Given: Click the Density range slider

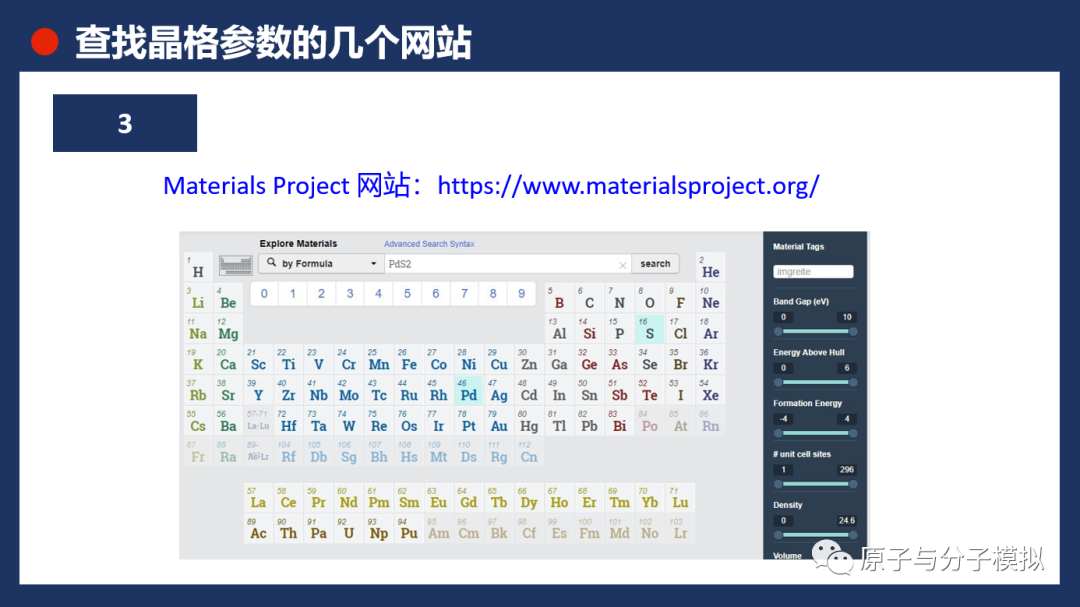Looking at the screenshot, I should pyautogui.click(x=815, y=535).
